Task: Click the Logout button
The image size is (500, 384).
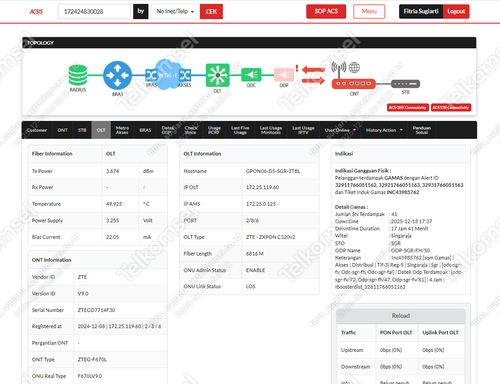Action: [456, 11]
